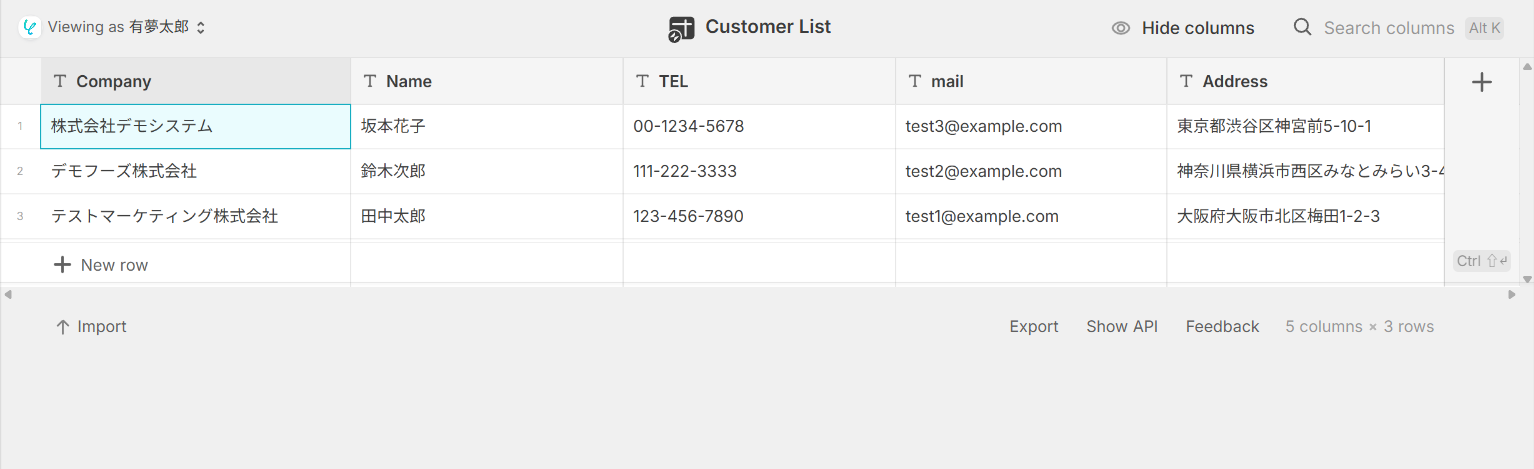This screenshot has height=469, width=1534.
Task: Click the Customer List table icon
Action: pos(682,29)
